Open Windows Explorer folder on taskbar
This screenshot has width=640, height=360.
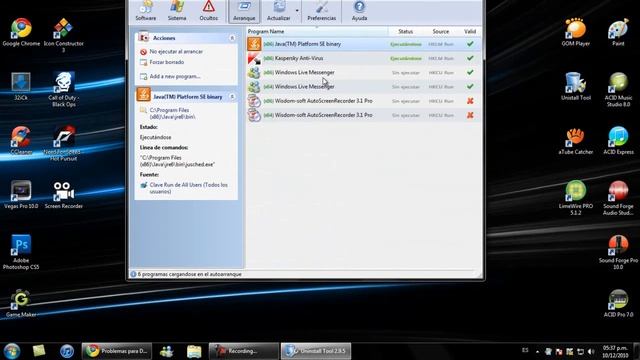coord(194,351)
